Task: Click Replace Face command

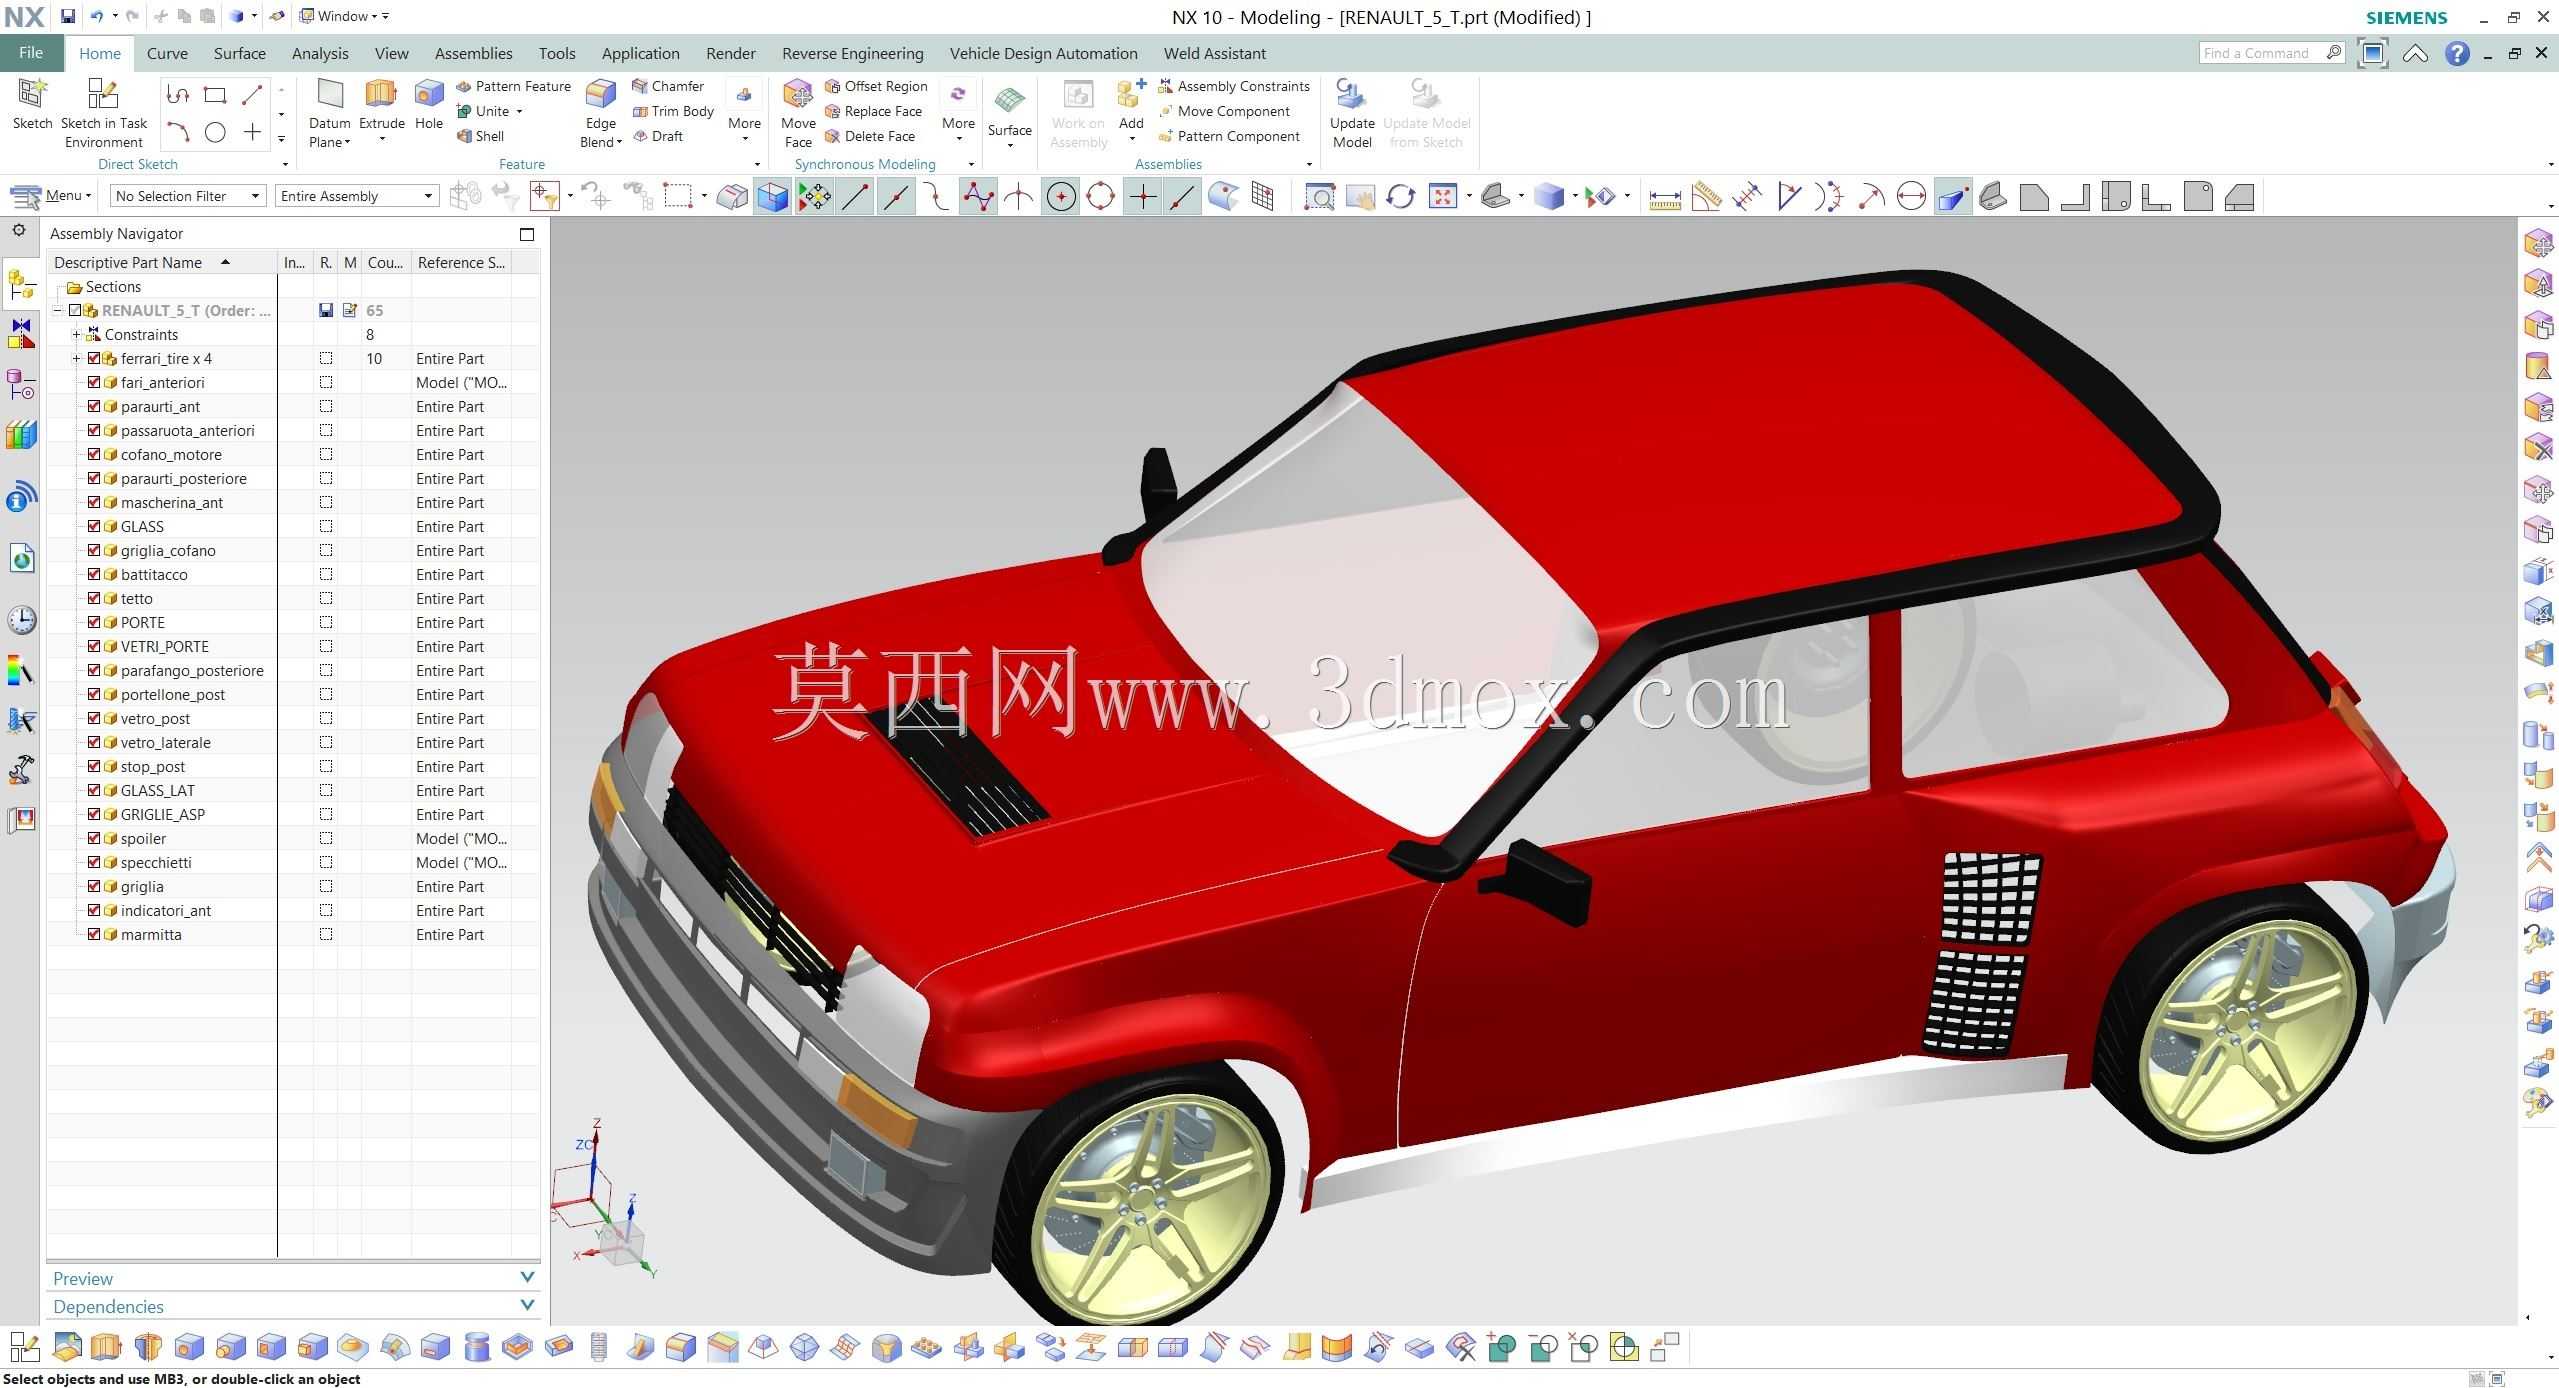Action: point(873,111)
